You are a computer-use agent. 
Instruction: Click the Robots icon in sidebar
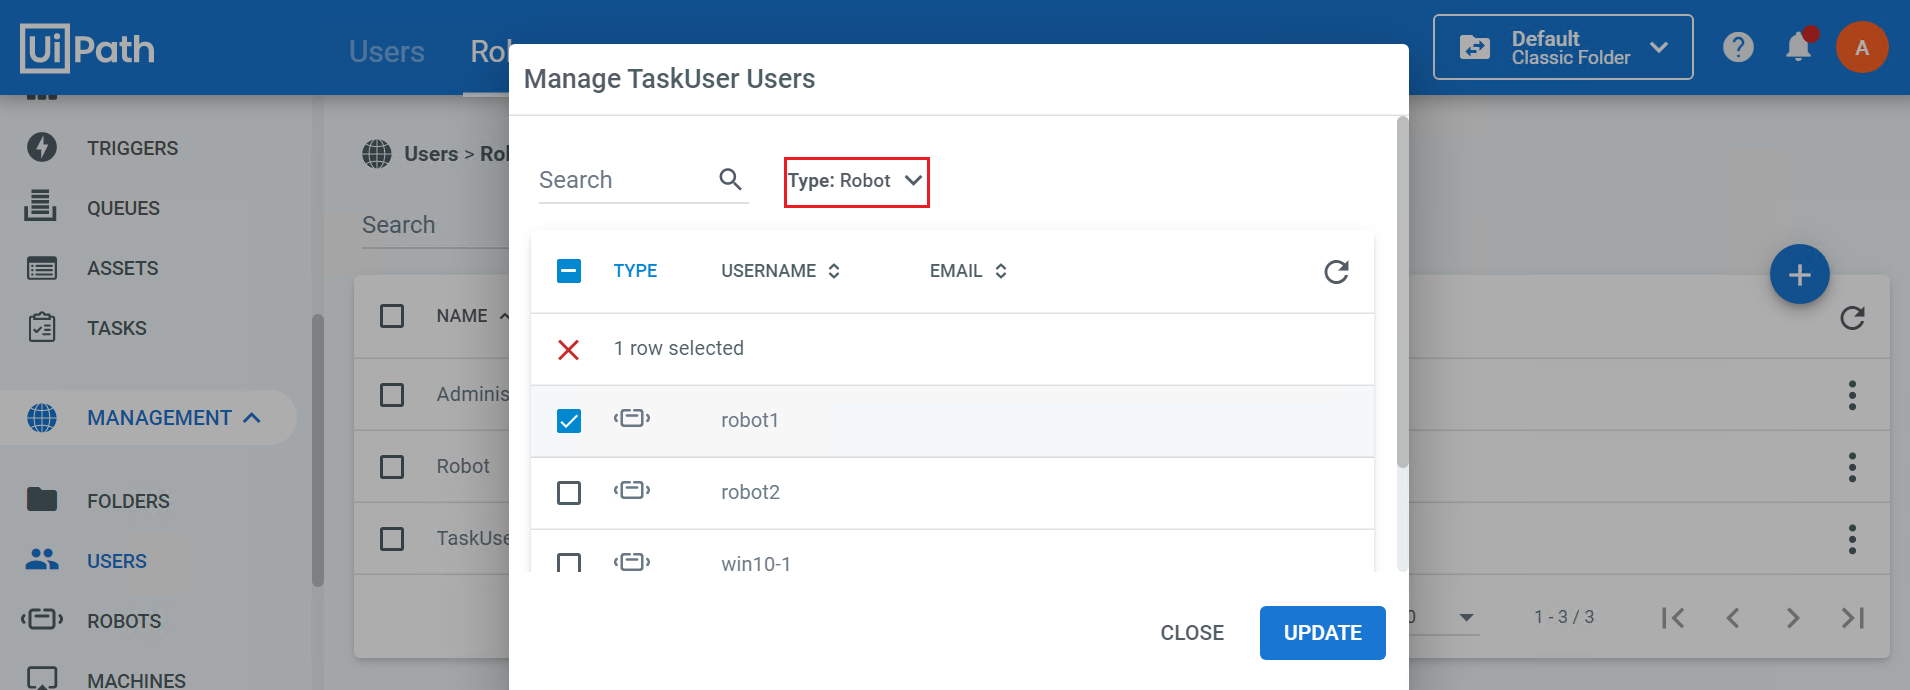pos(42,619)
